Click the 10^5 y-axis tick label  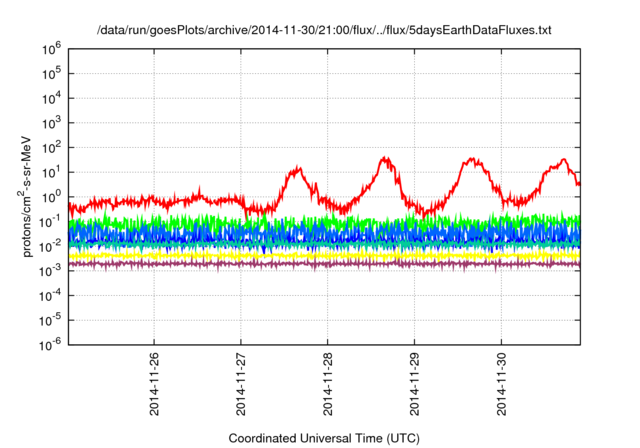click(51, 73)
